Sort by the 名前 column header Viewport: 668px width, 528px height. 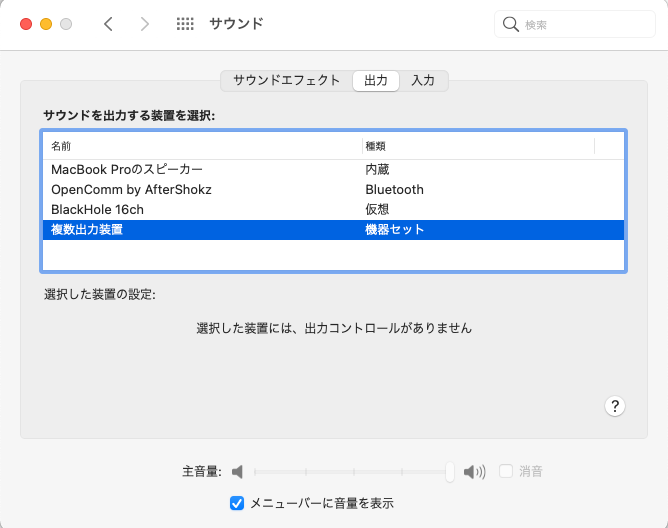click(x=202, y=146)
